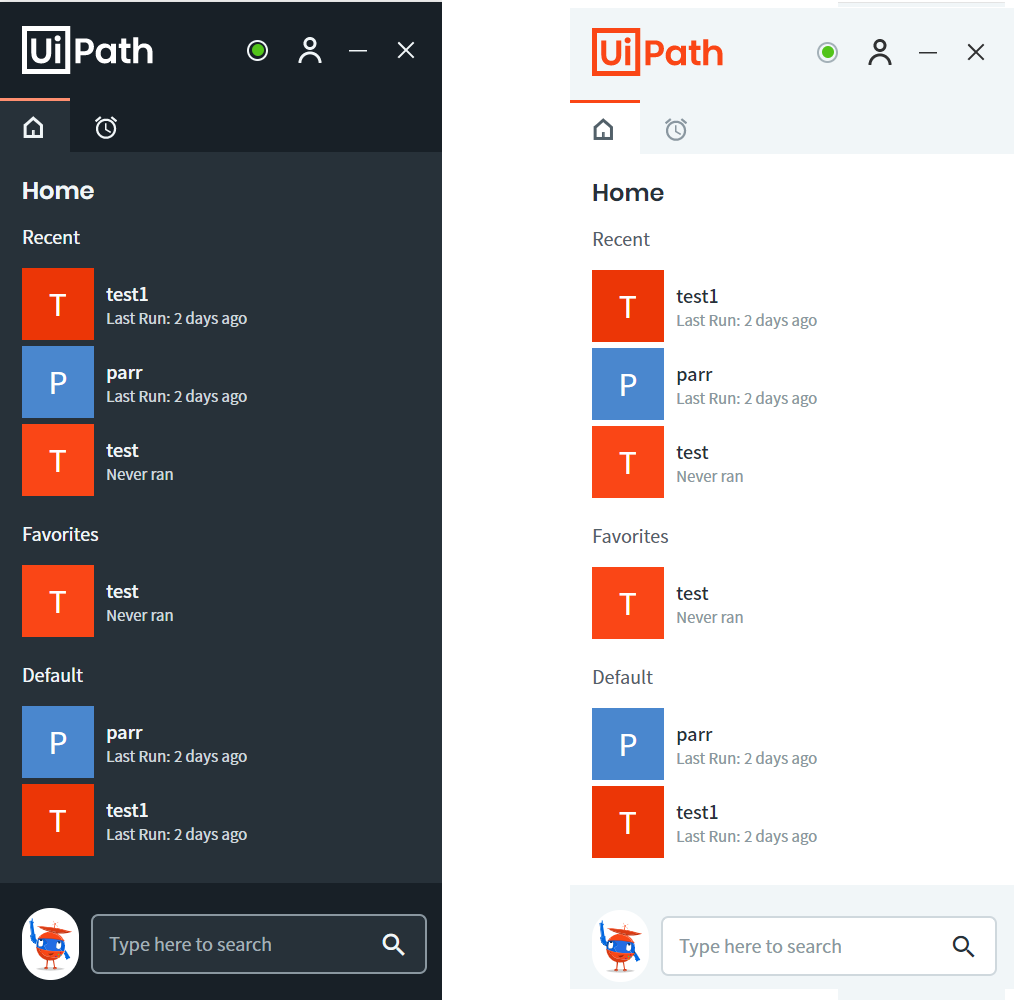Click test T icon under Recent, light window
Screen dimensions: 1018x1000
628,462
